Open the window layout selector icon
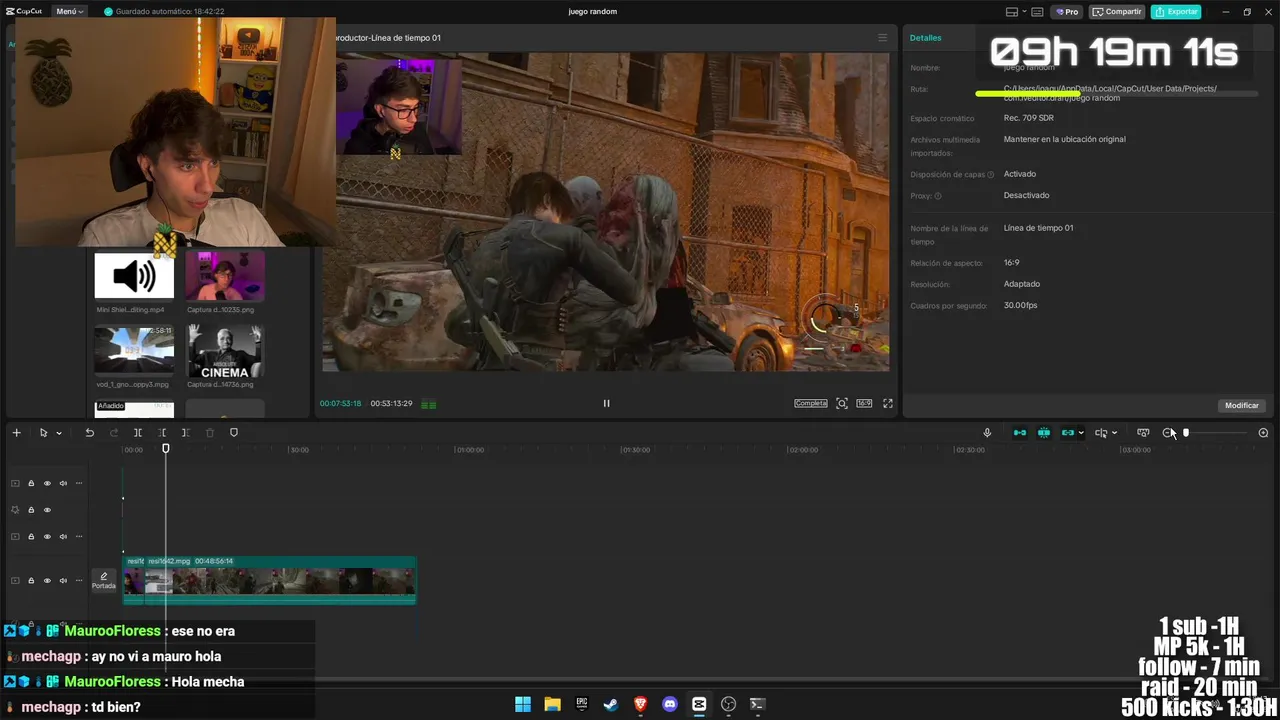The height and width of the screenshot is (720, 1280). click(1012, 12)
